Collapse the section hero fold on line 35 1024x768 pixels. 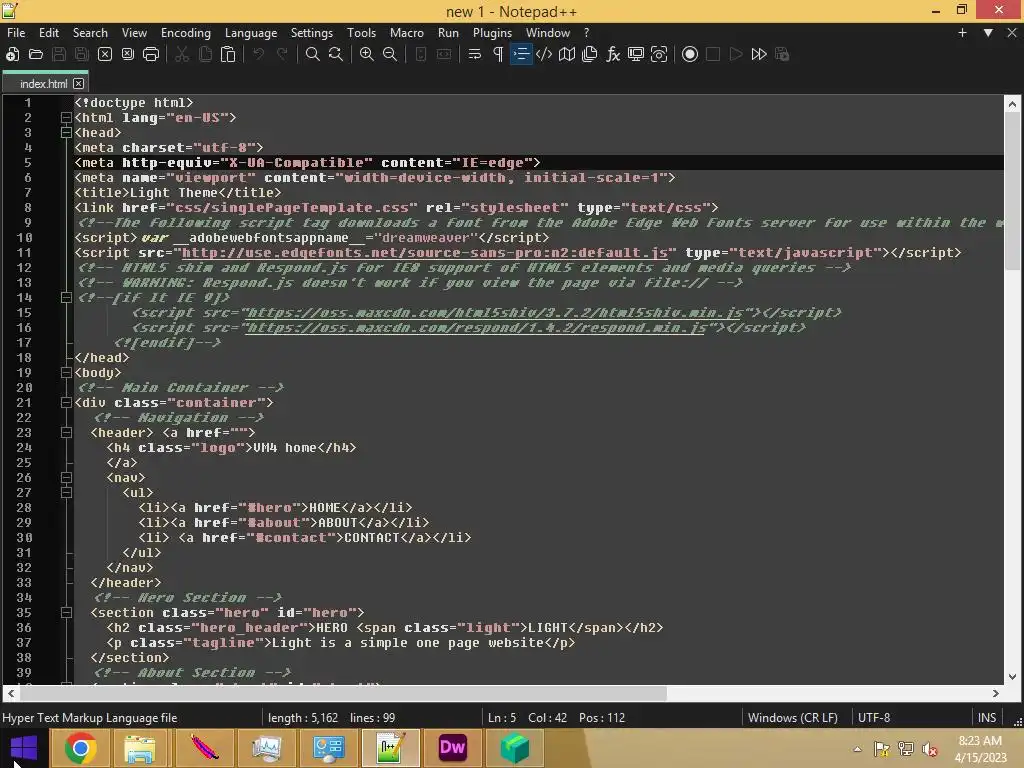point(66,613)
